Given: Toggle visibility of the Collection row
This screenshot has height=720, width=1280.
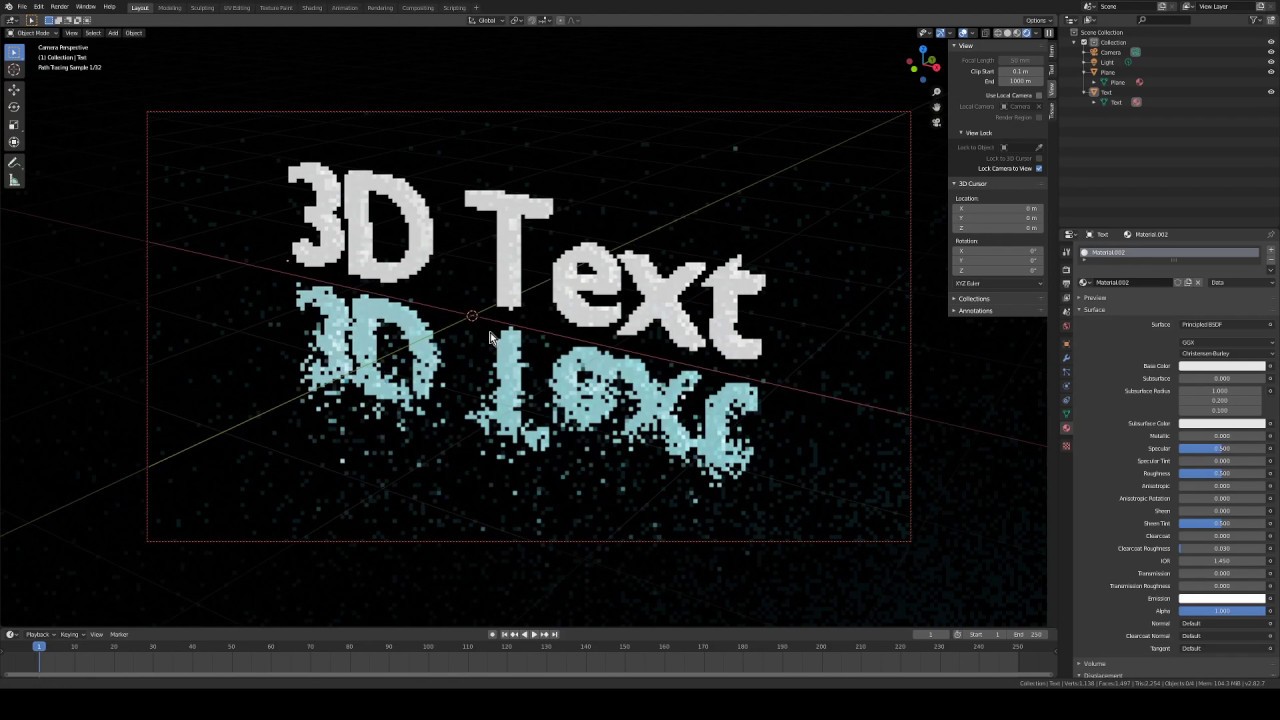Looking at the screenshot, I should pos(1271,42).
